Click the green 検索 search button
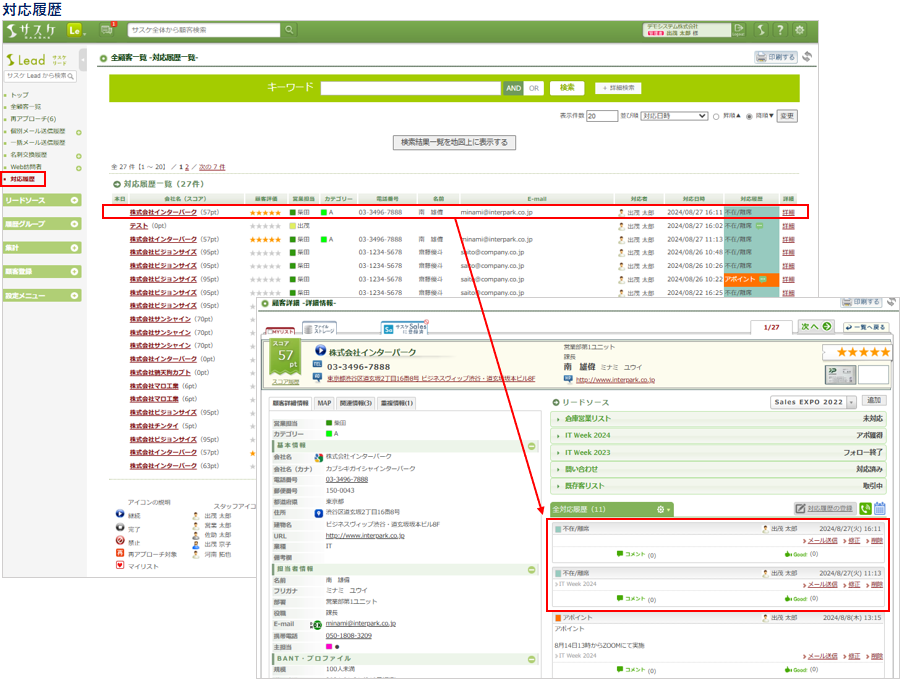902x682 pixels. pos(567,87)
